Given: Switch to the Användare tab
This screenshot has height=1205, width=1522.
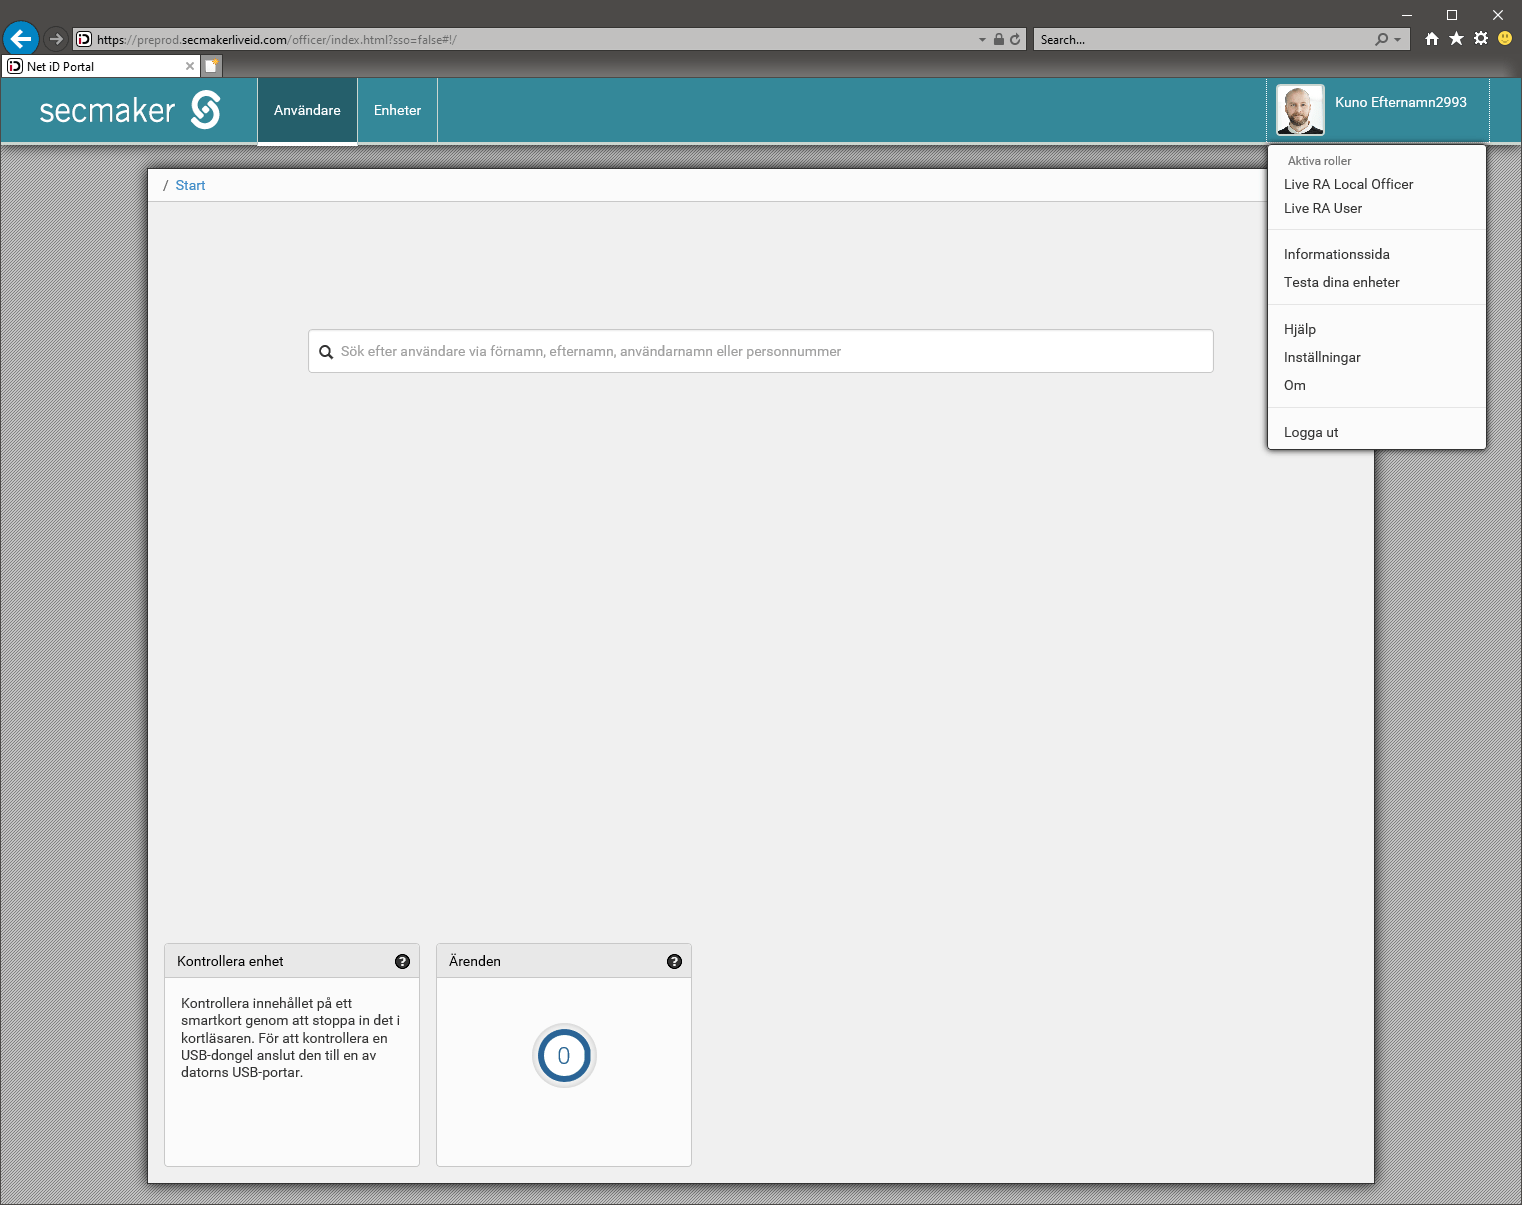Looking at the screenshot, I should click(x=307, y=110).
